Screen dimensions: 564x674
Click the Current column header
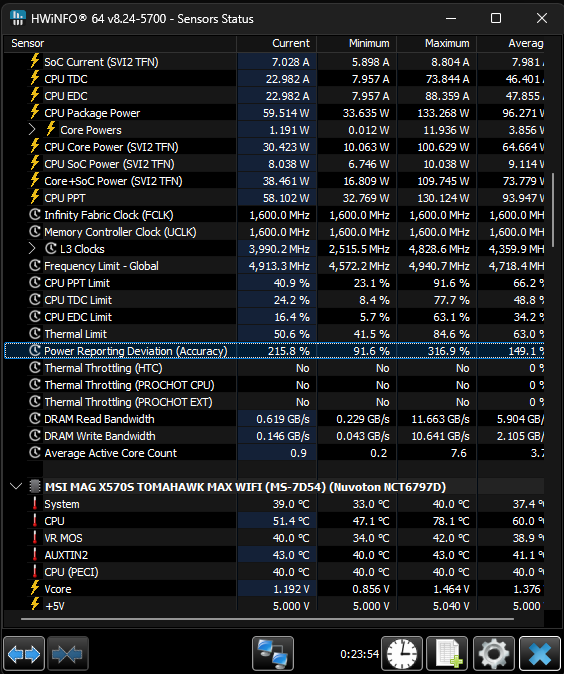click(276, 43)
